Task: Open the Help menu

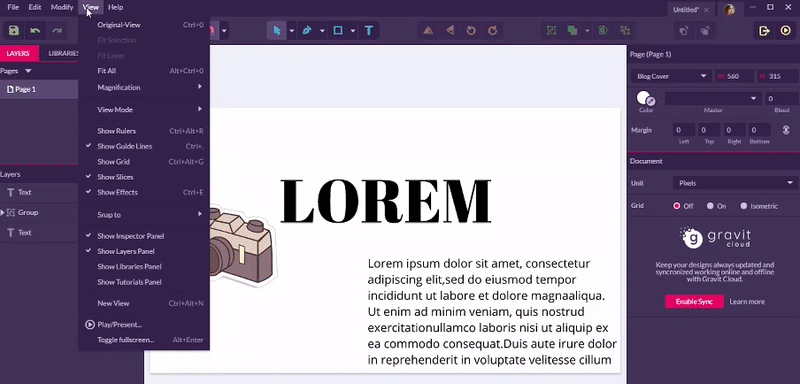Action: (116, 7)
